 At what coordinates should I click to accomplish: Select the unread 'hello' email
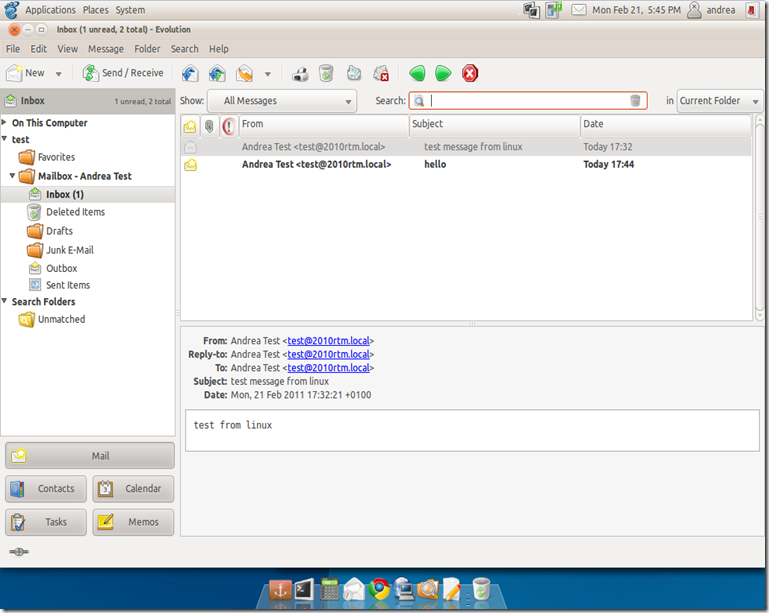pos(466,164)
